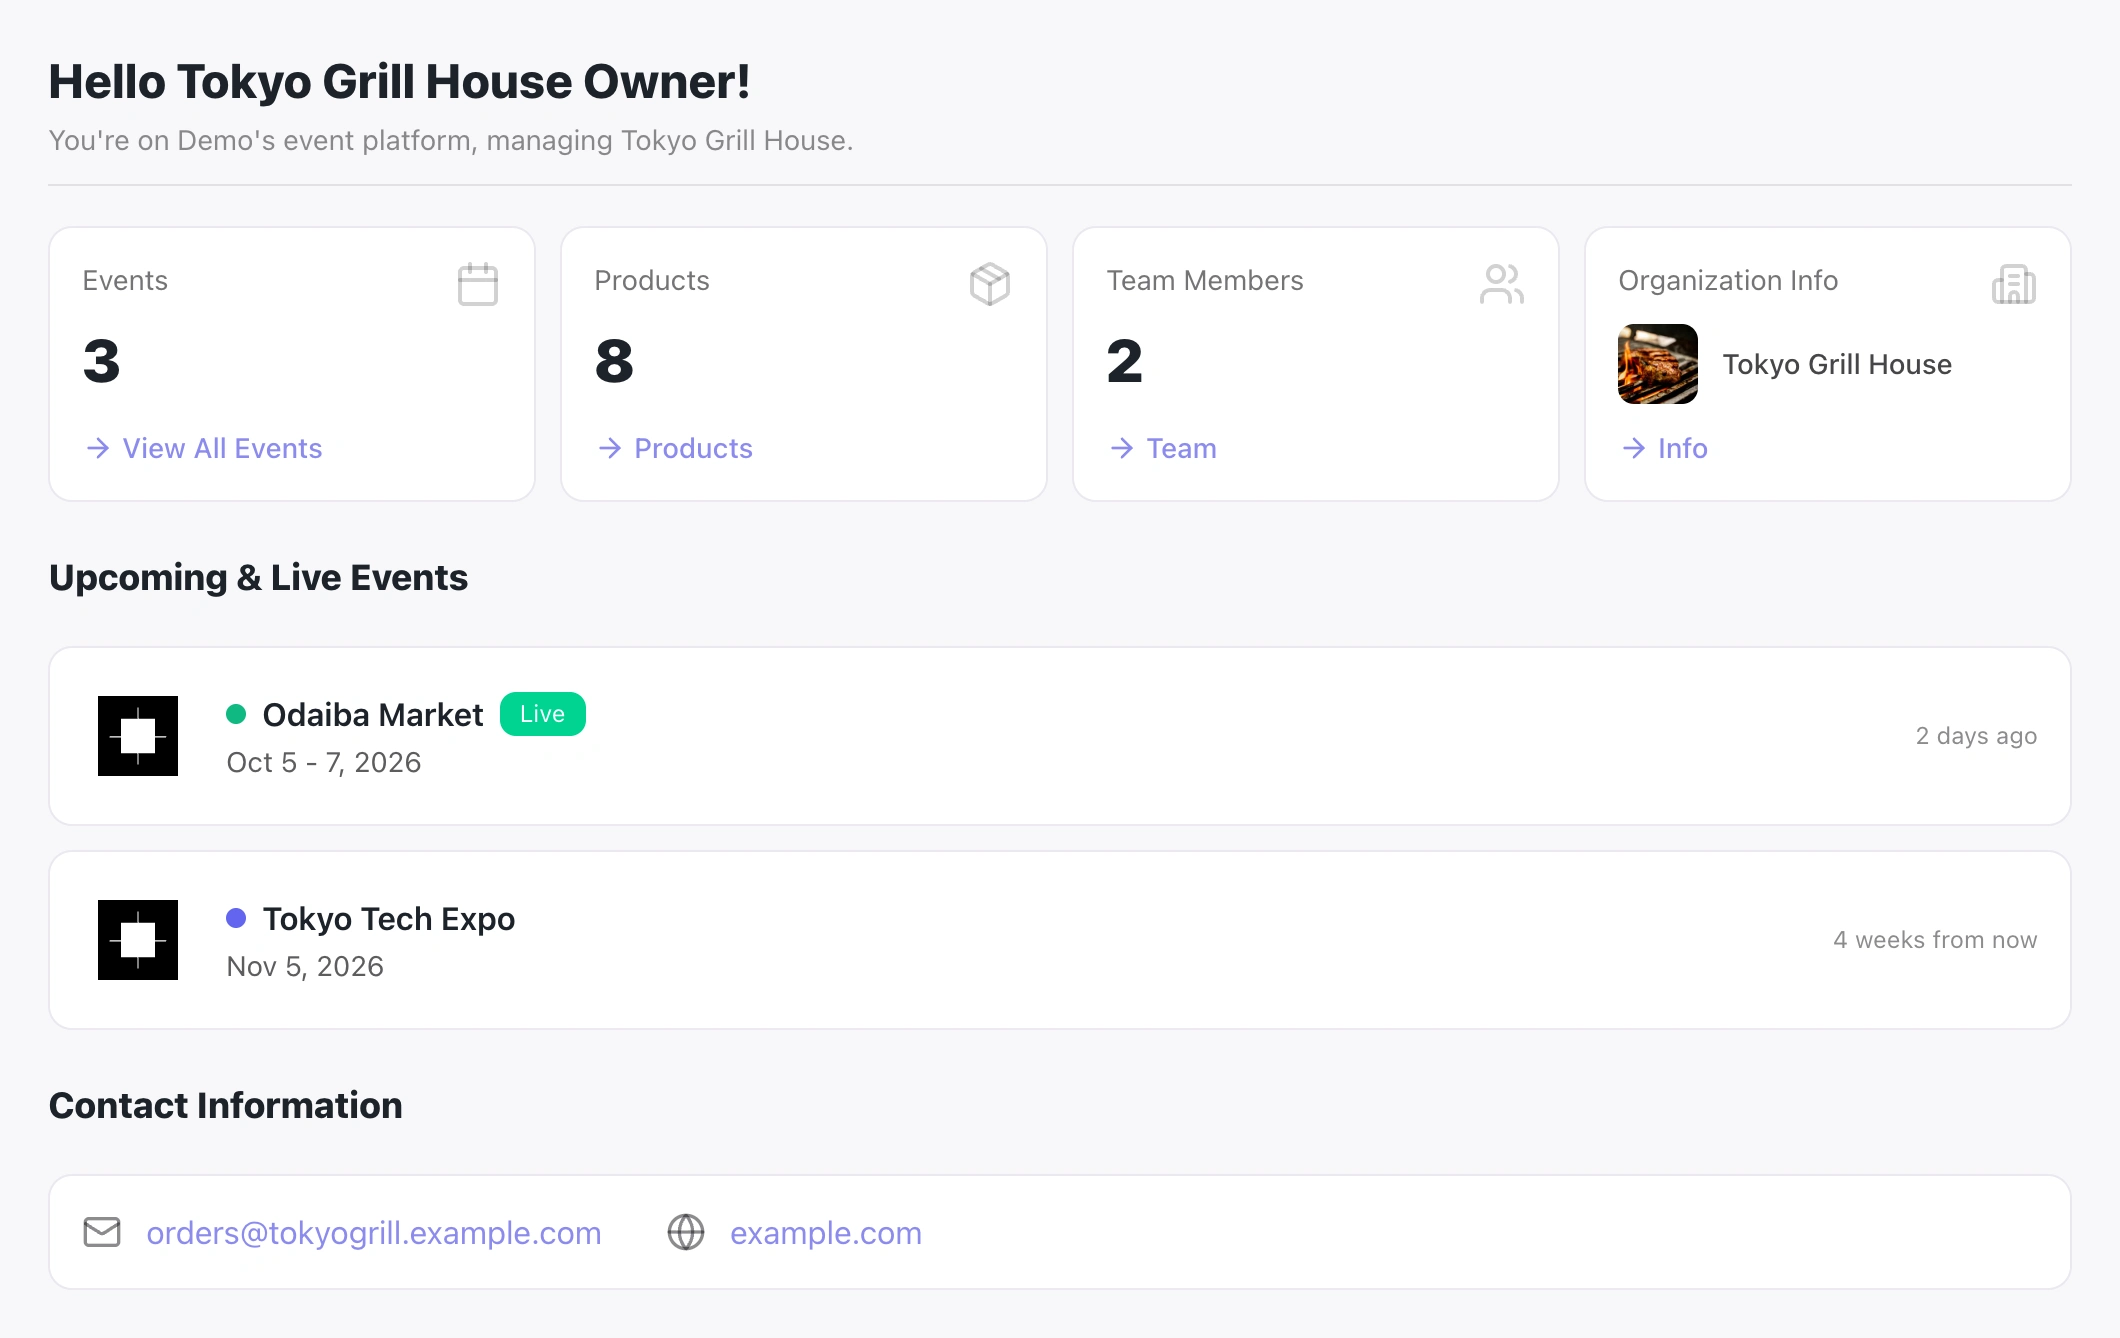Click the people icon in Team Members card
Screen dimensions: 2120x1338
[x=1502, y=284]
